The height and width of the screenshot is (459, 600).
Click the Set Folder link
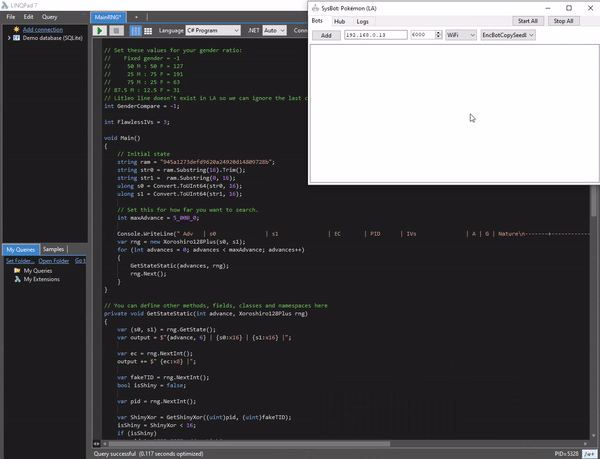click(x=20, y=261)
